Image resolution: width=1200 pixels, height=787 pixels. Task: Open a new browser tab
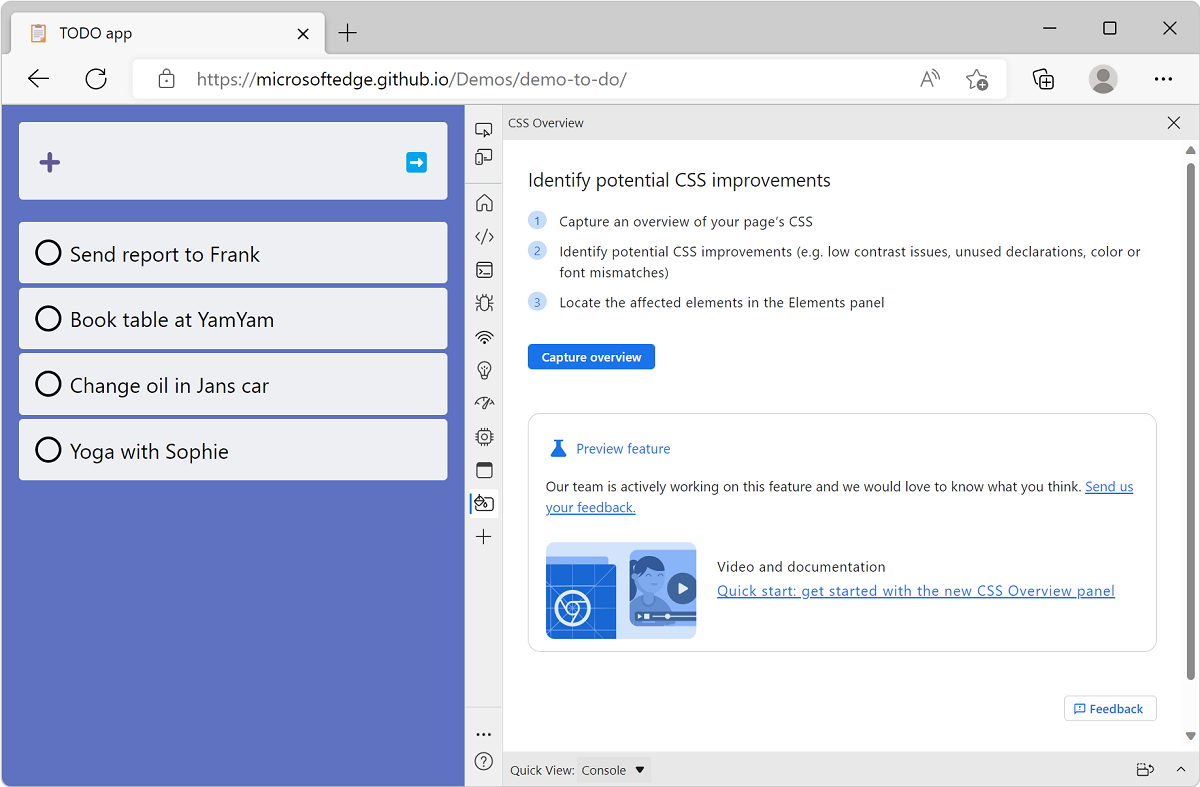pyautogui.click(x=347, y=33)
